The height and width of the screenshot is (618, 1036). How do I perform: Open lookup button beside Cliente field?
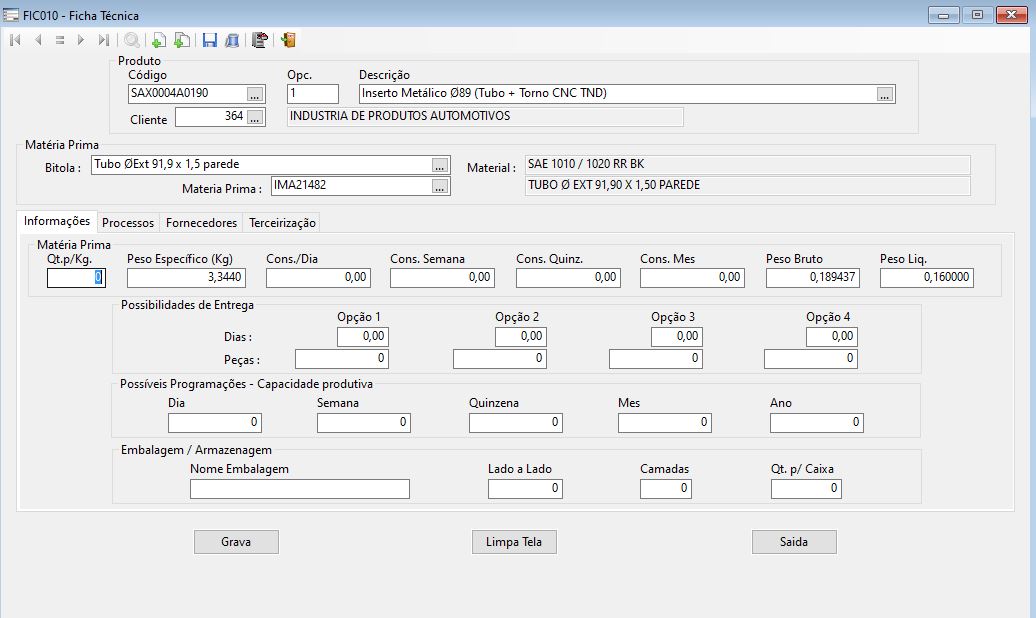255,118
